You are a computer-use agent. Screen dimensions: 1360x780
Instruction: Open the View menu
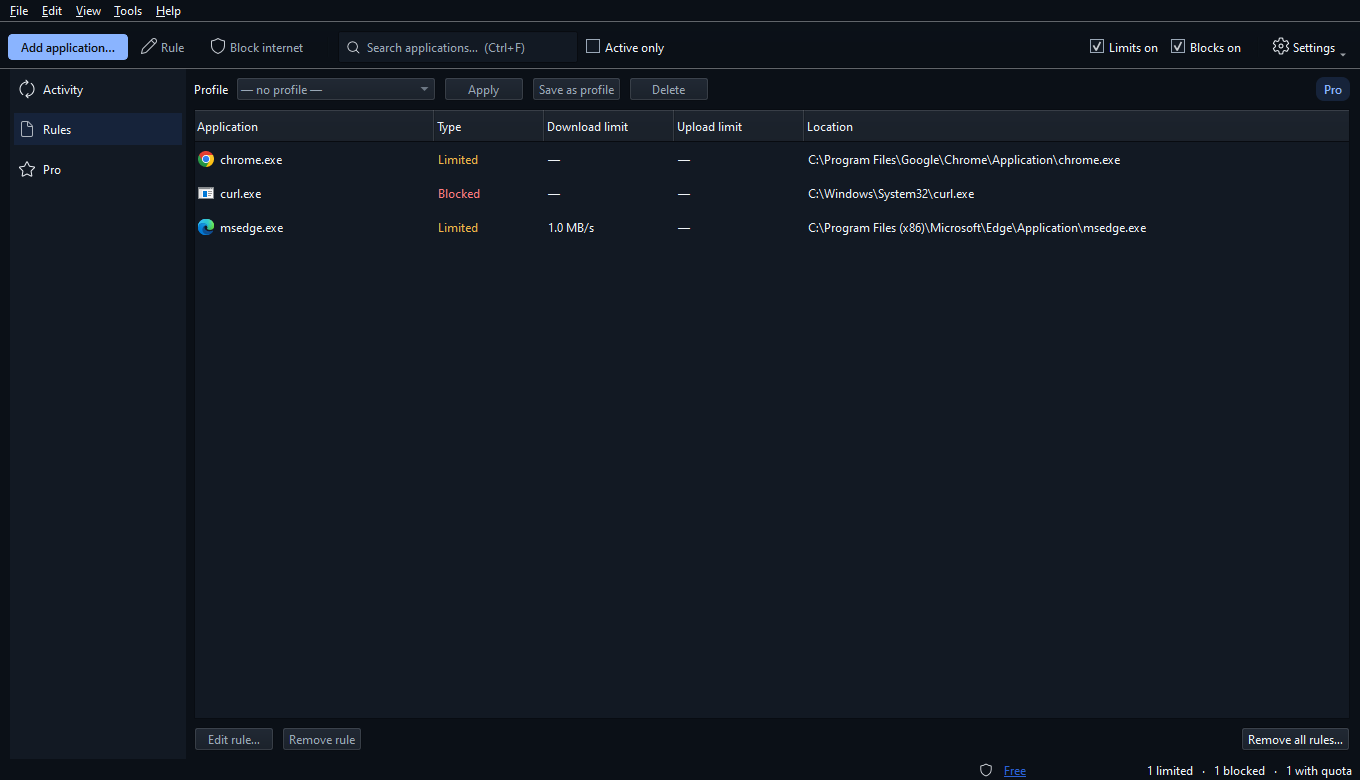pos(88,10)
